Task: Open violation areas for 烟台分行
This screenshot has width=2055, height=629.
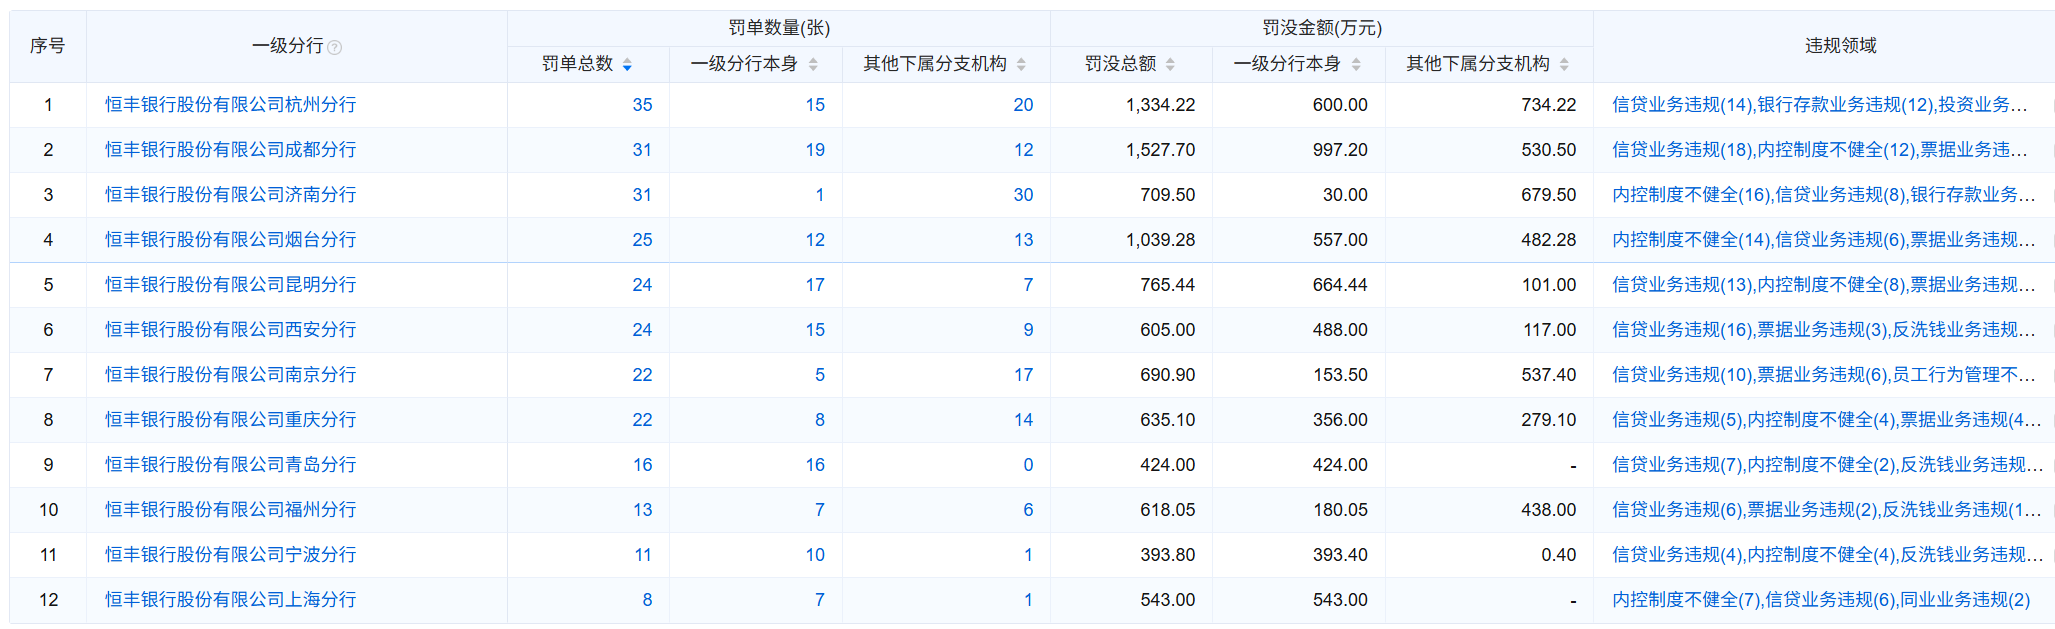Action: coord(1823,240)
